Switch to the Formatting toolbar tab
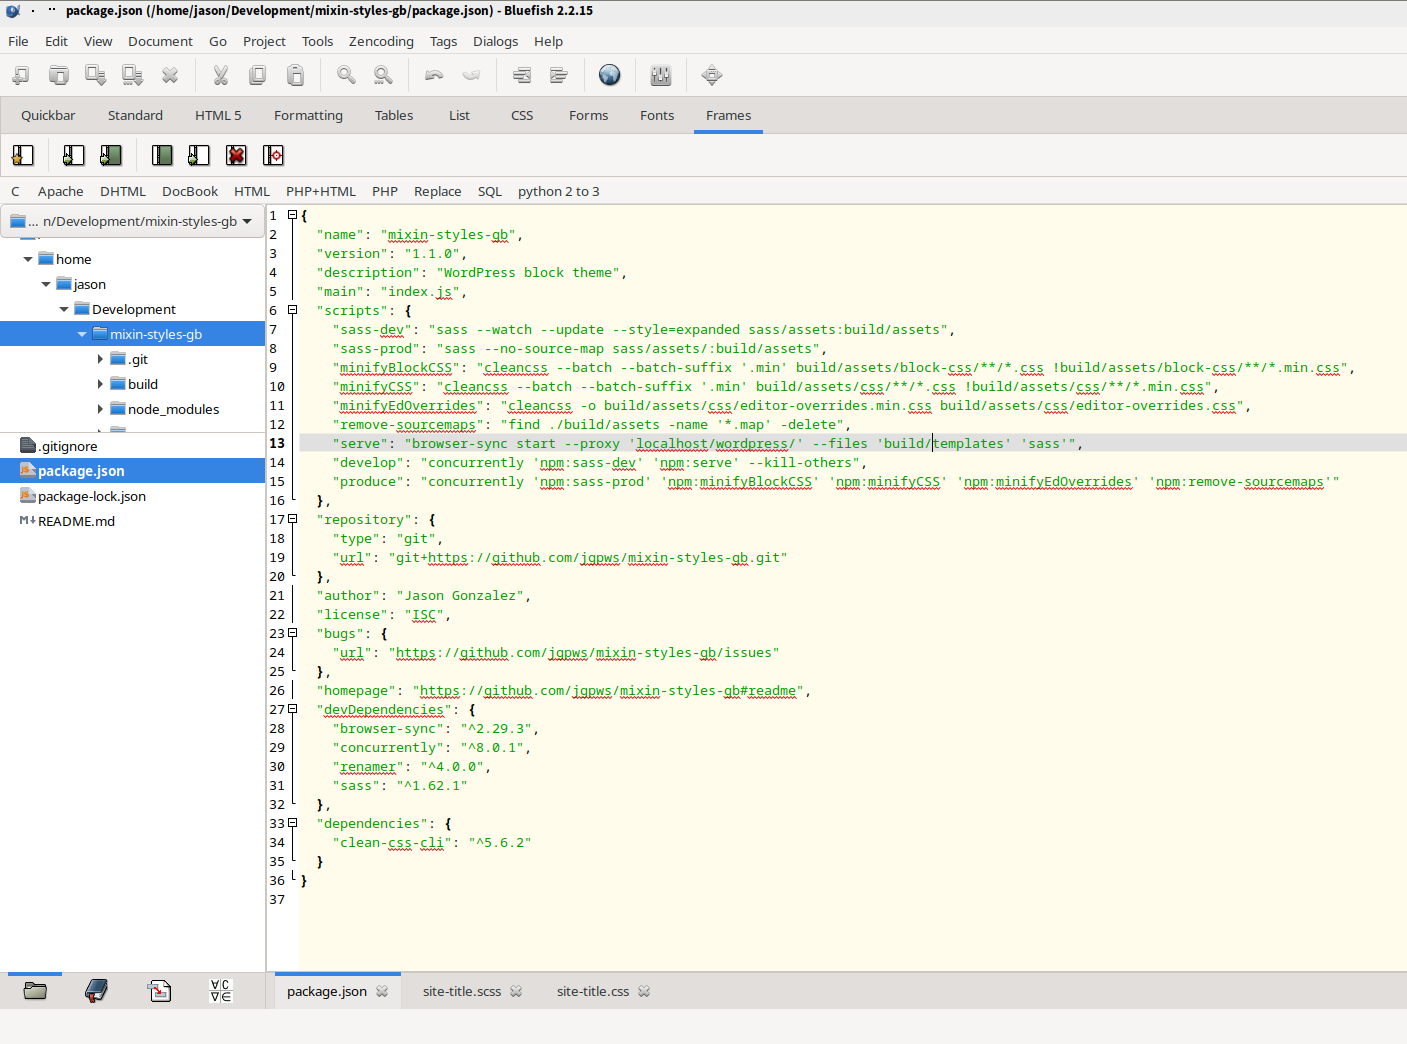This screenshot has width=1407, height=1044. tap(308, 115)
